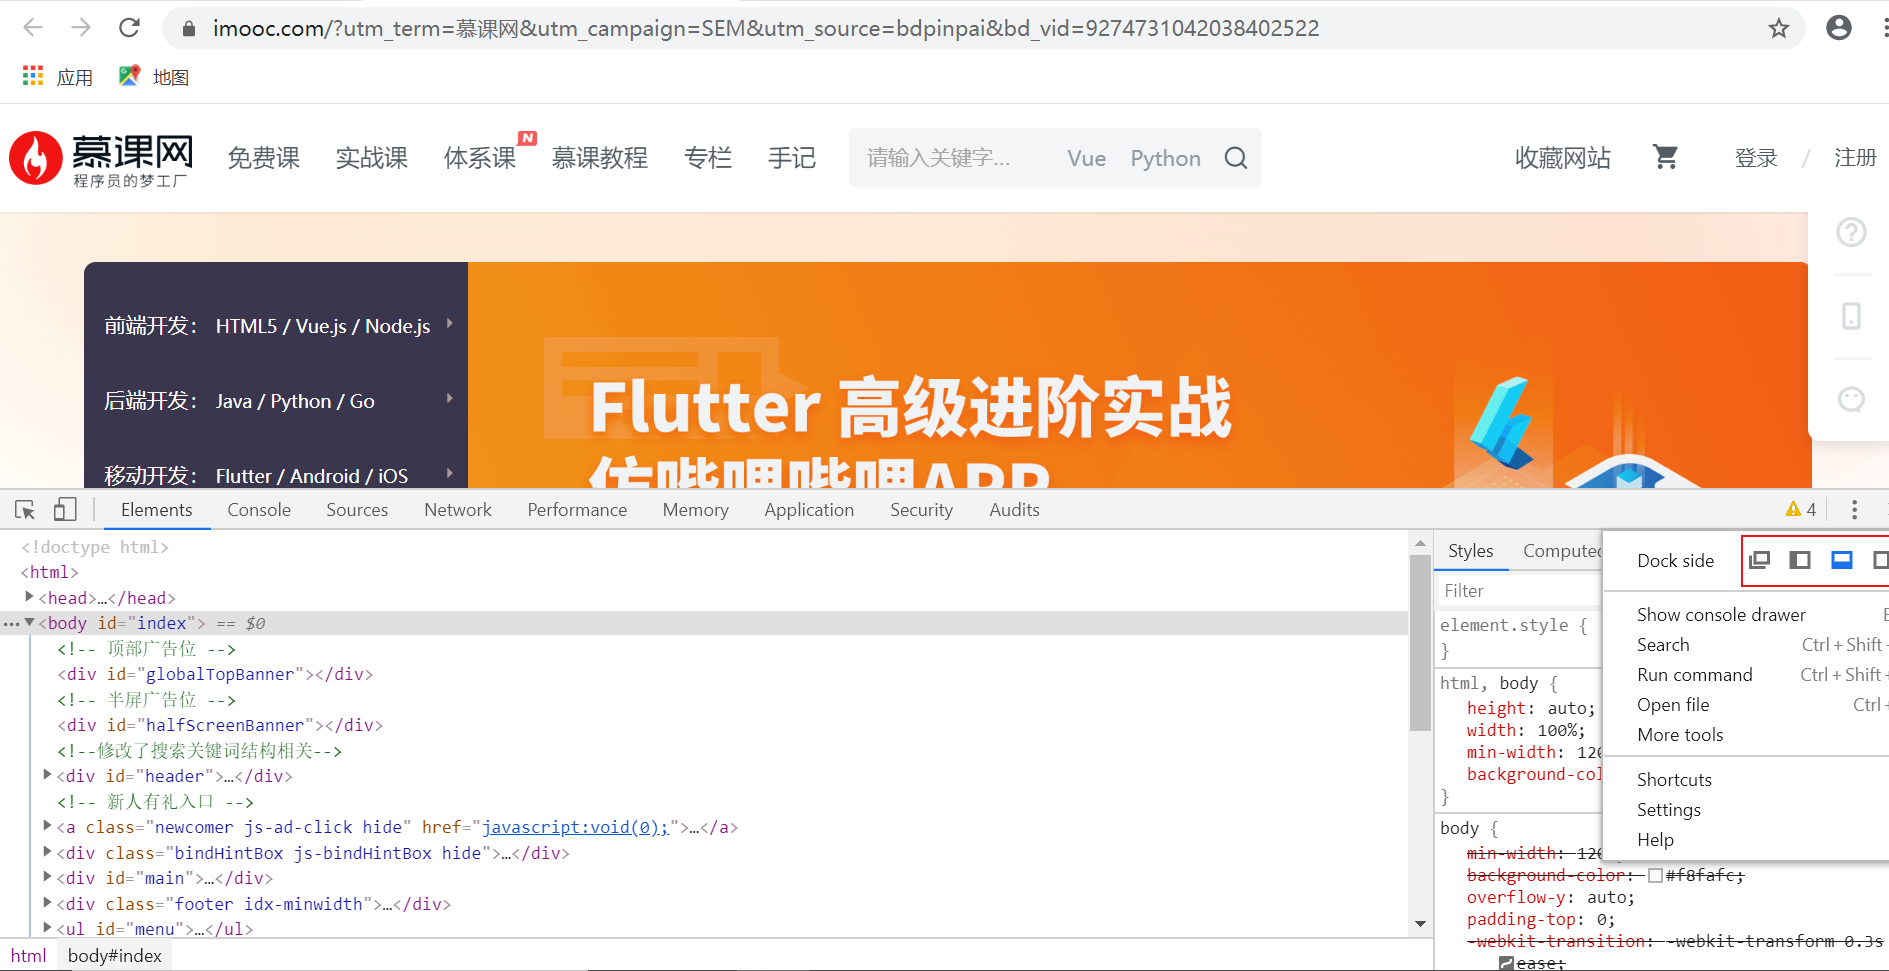Open the Performance tab

tap(577, 510)
